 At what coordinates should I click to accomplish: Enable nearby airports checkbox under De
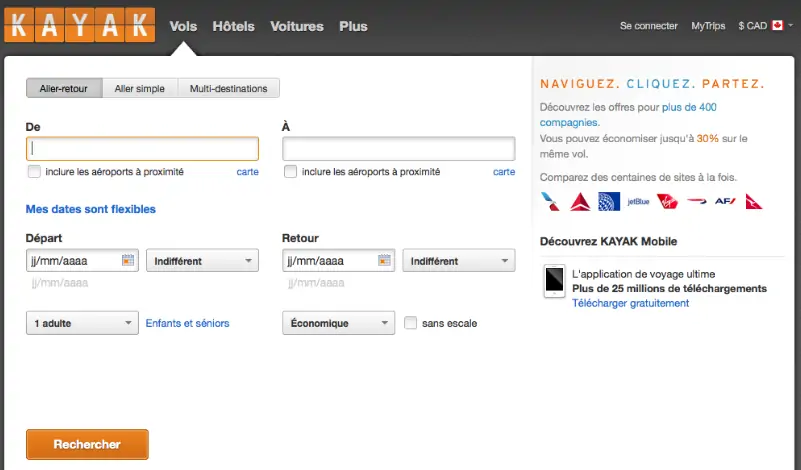tap(35, 172)
